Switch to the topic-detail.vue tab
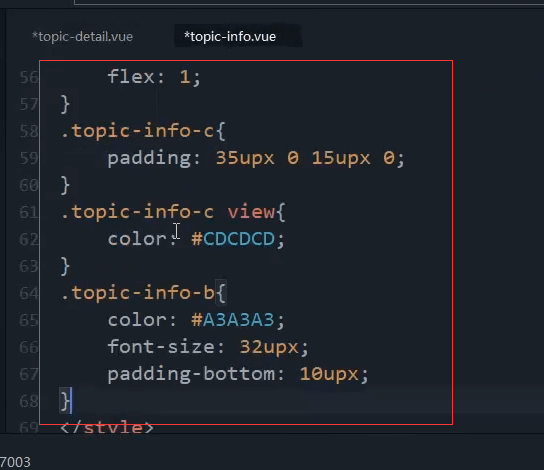 coord(82,36)
